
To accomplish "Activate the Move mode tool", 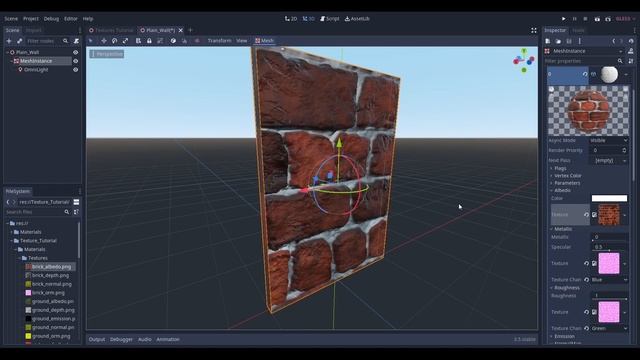I will point(104,40).
